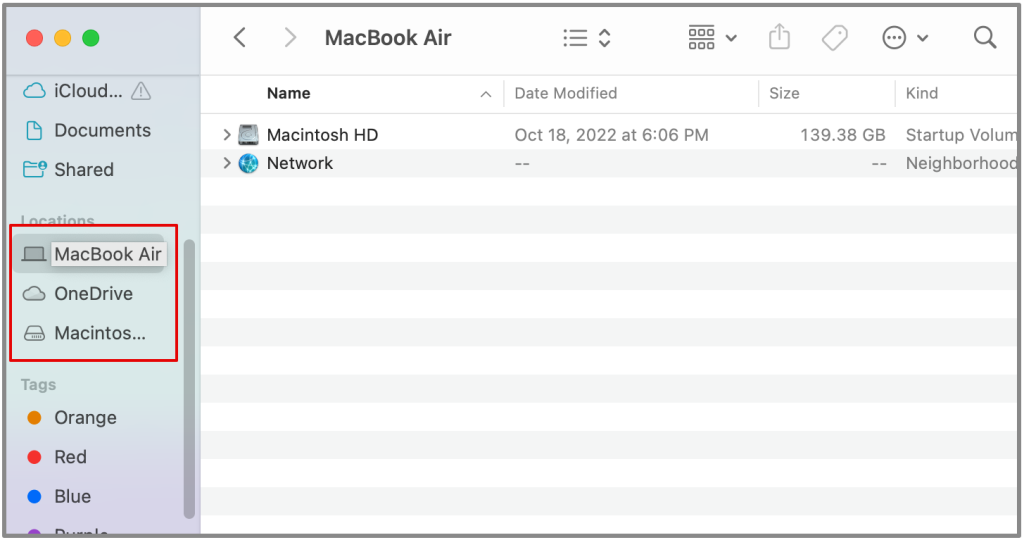Expand the Macintosh HD disclosure arrow
This screenshot has height=540, width=1024.
click(227, 135)
